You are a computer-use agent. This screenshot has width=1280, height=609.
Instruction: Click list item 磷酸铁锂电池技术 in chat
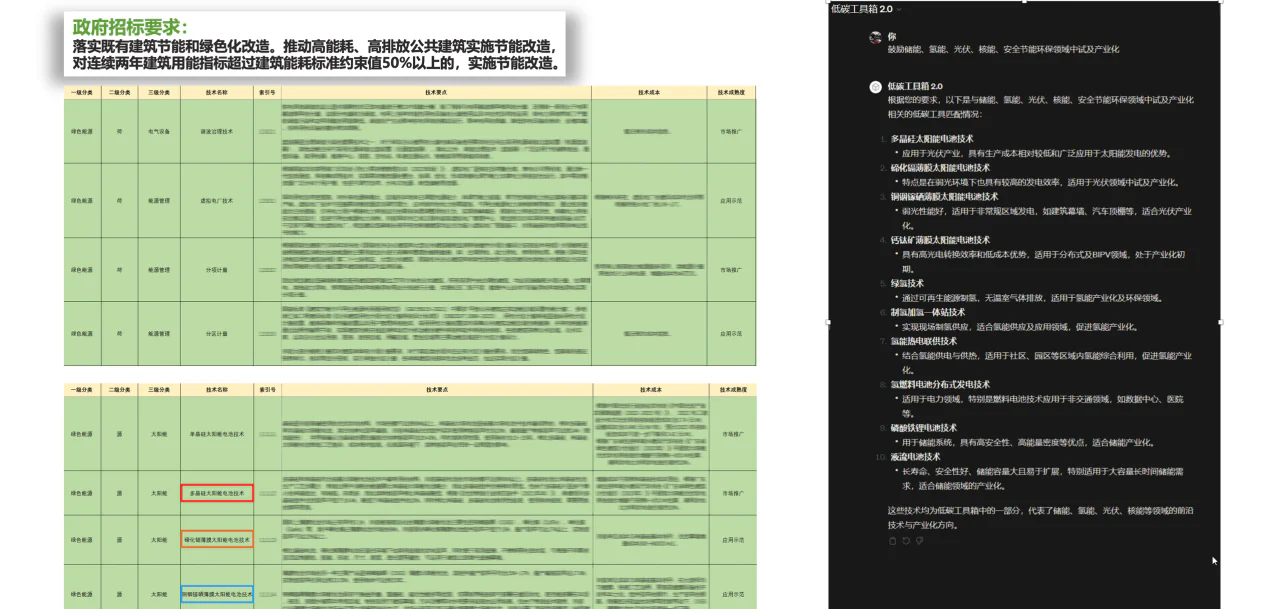923,428
